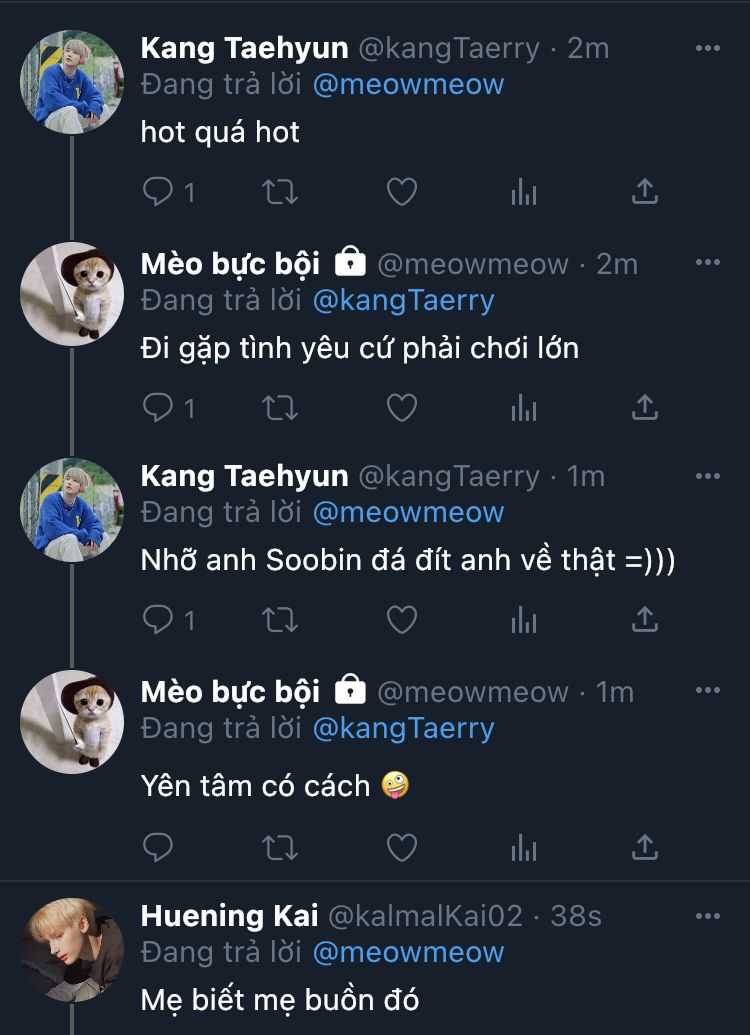The height and width of the screenshot is (1035, 750).
Task: Share the "Nhỡ anh Soobin" tweet
Action: 645,620
